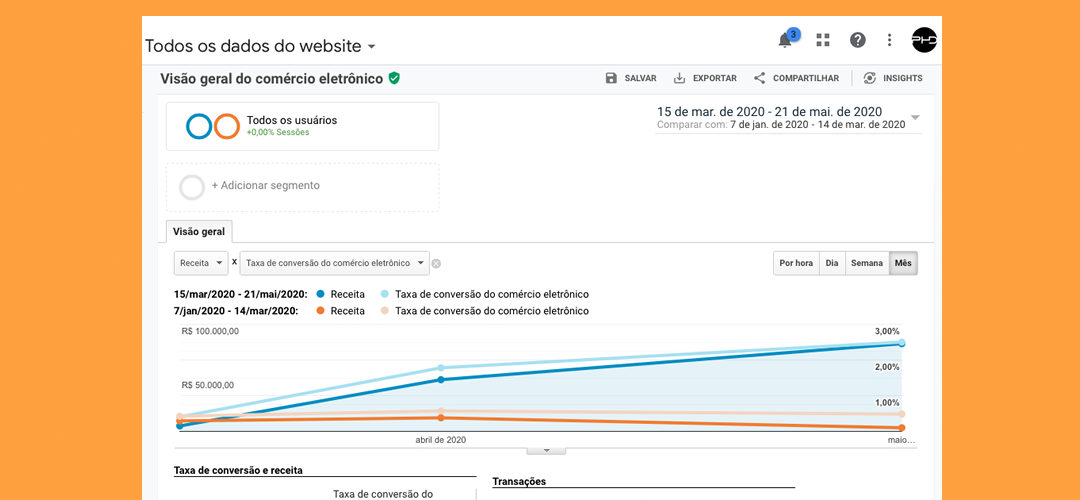Click the 15 de mar. de 2020 date range

[769, 112]
